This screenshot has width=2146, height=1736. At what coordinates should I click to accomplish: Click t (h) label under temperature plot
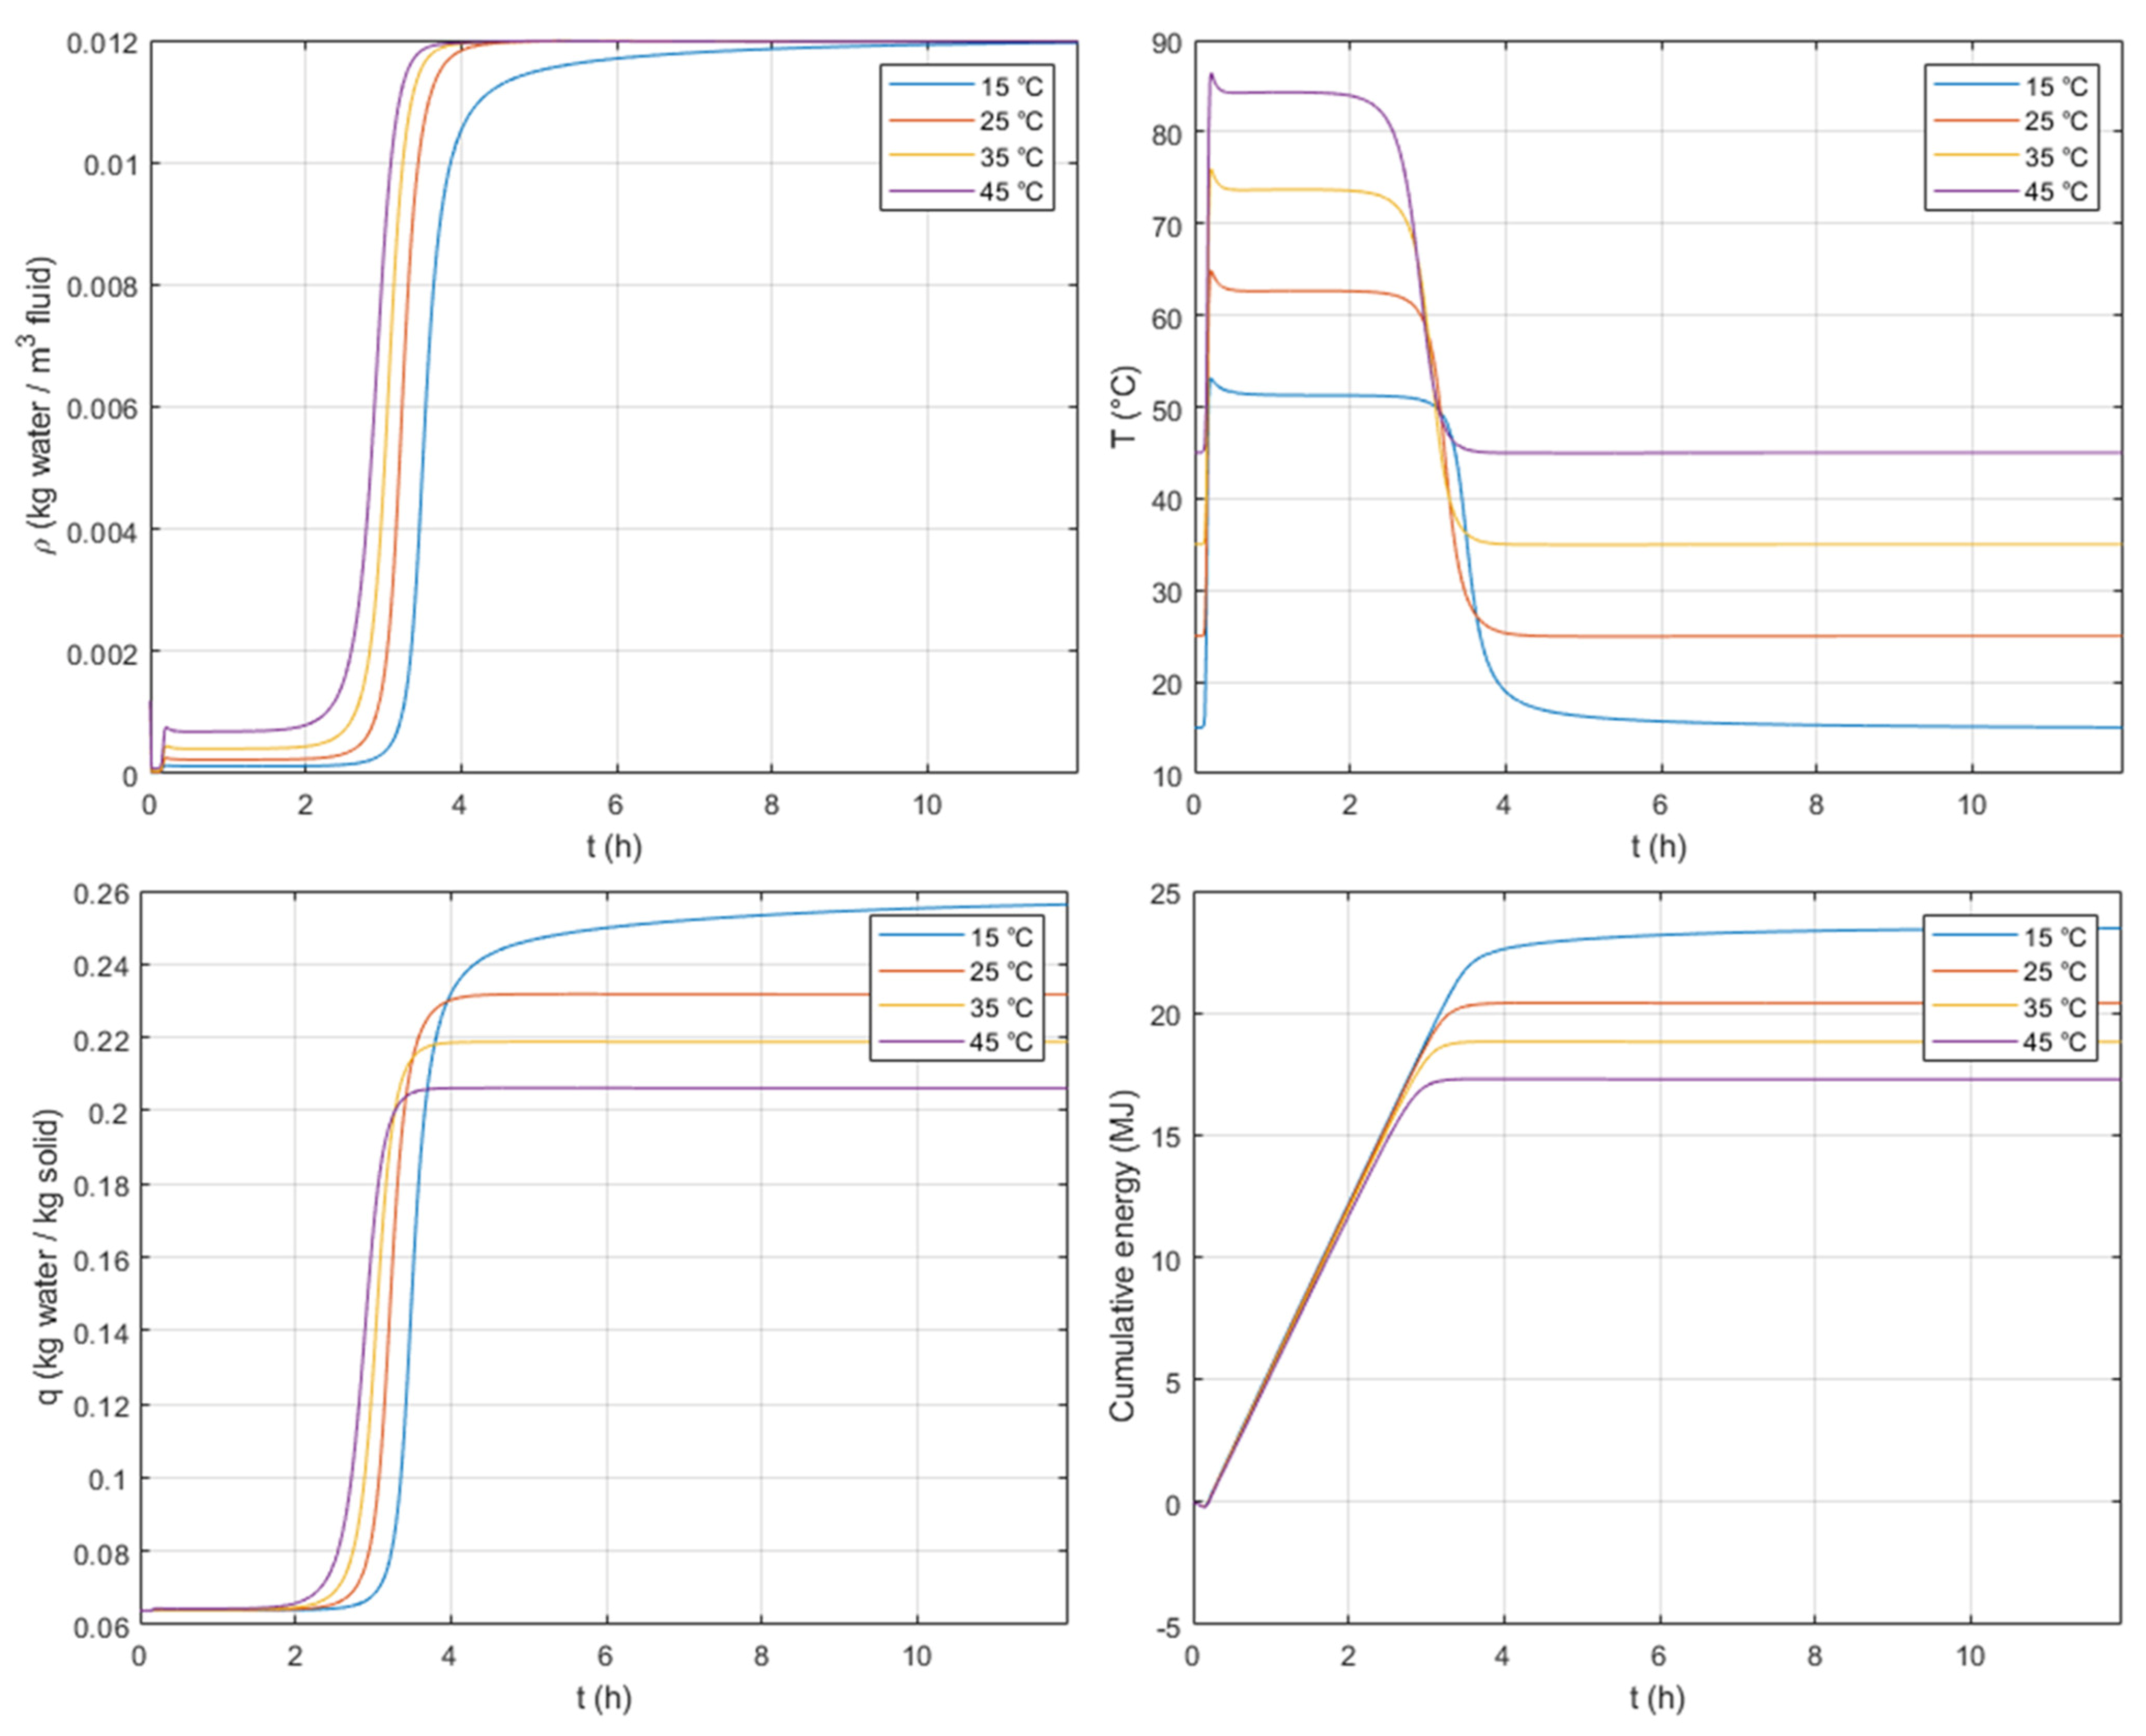[1658, 847]
